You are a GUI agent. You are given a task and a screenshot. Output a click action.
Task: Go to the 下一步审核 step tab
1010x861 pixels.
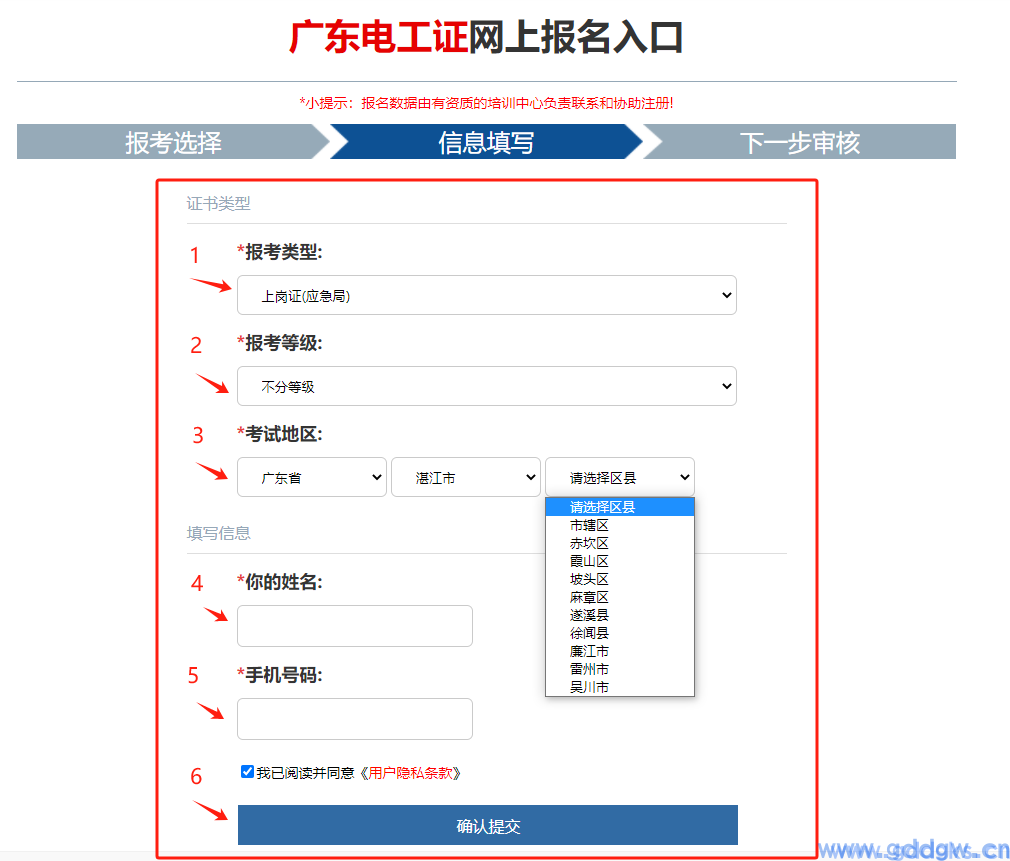point(799,142)
